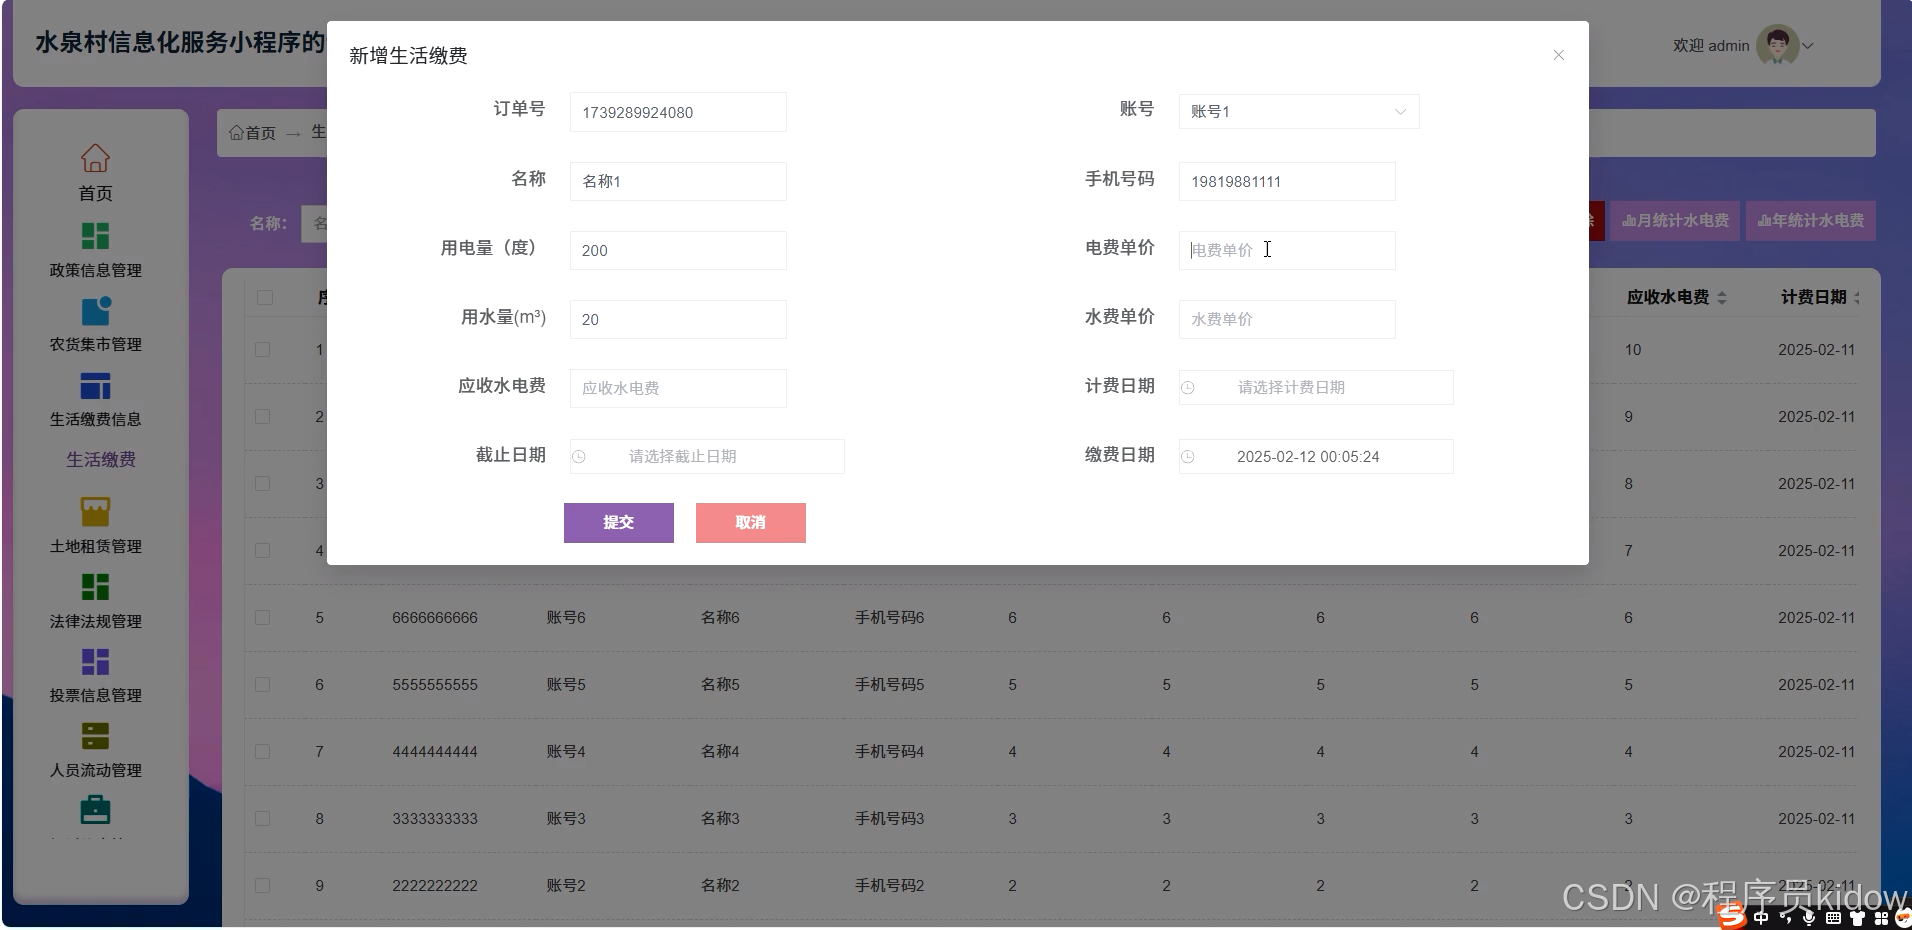Open the 截止日期 date picker

(706, 456)
